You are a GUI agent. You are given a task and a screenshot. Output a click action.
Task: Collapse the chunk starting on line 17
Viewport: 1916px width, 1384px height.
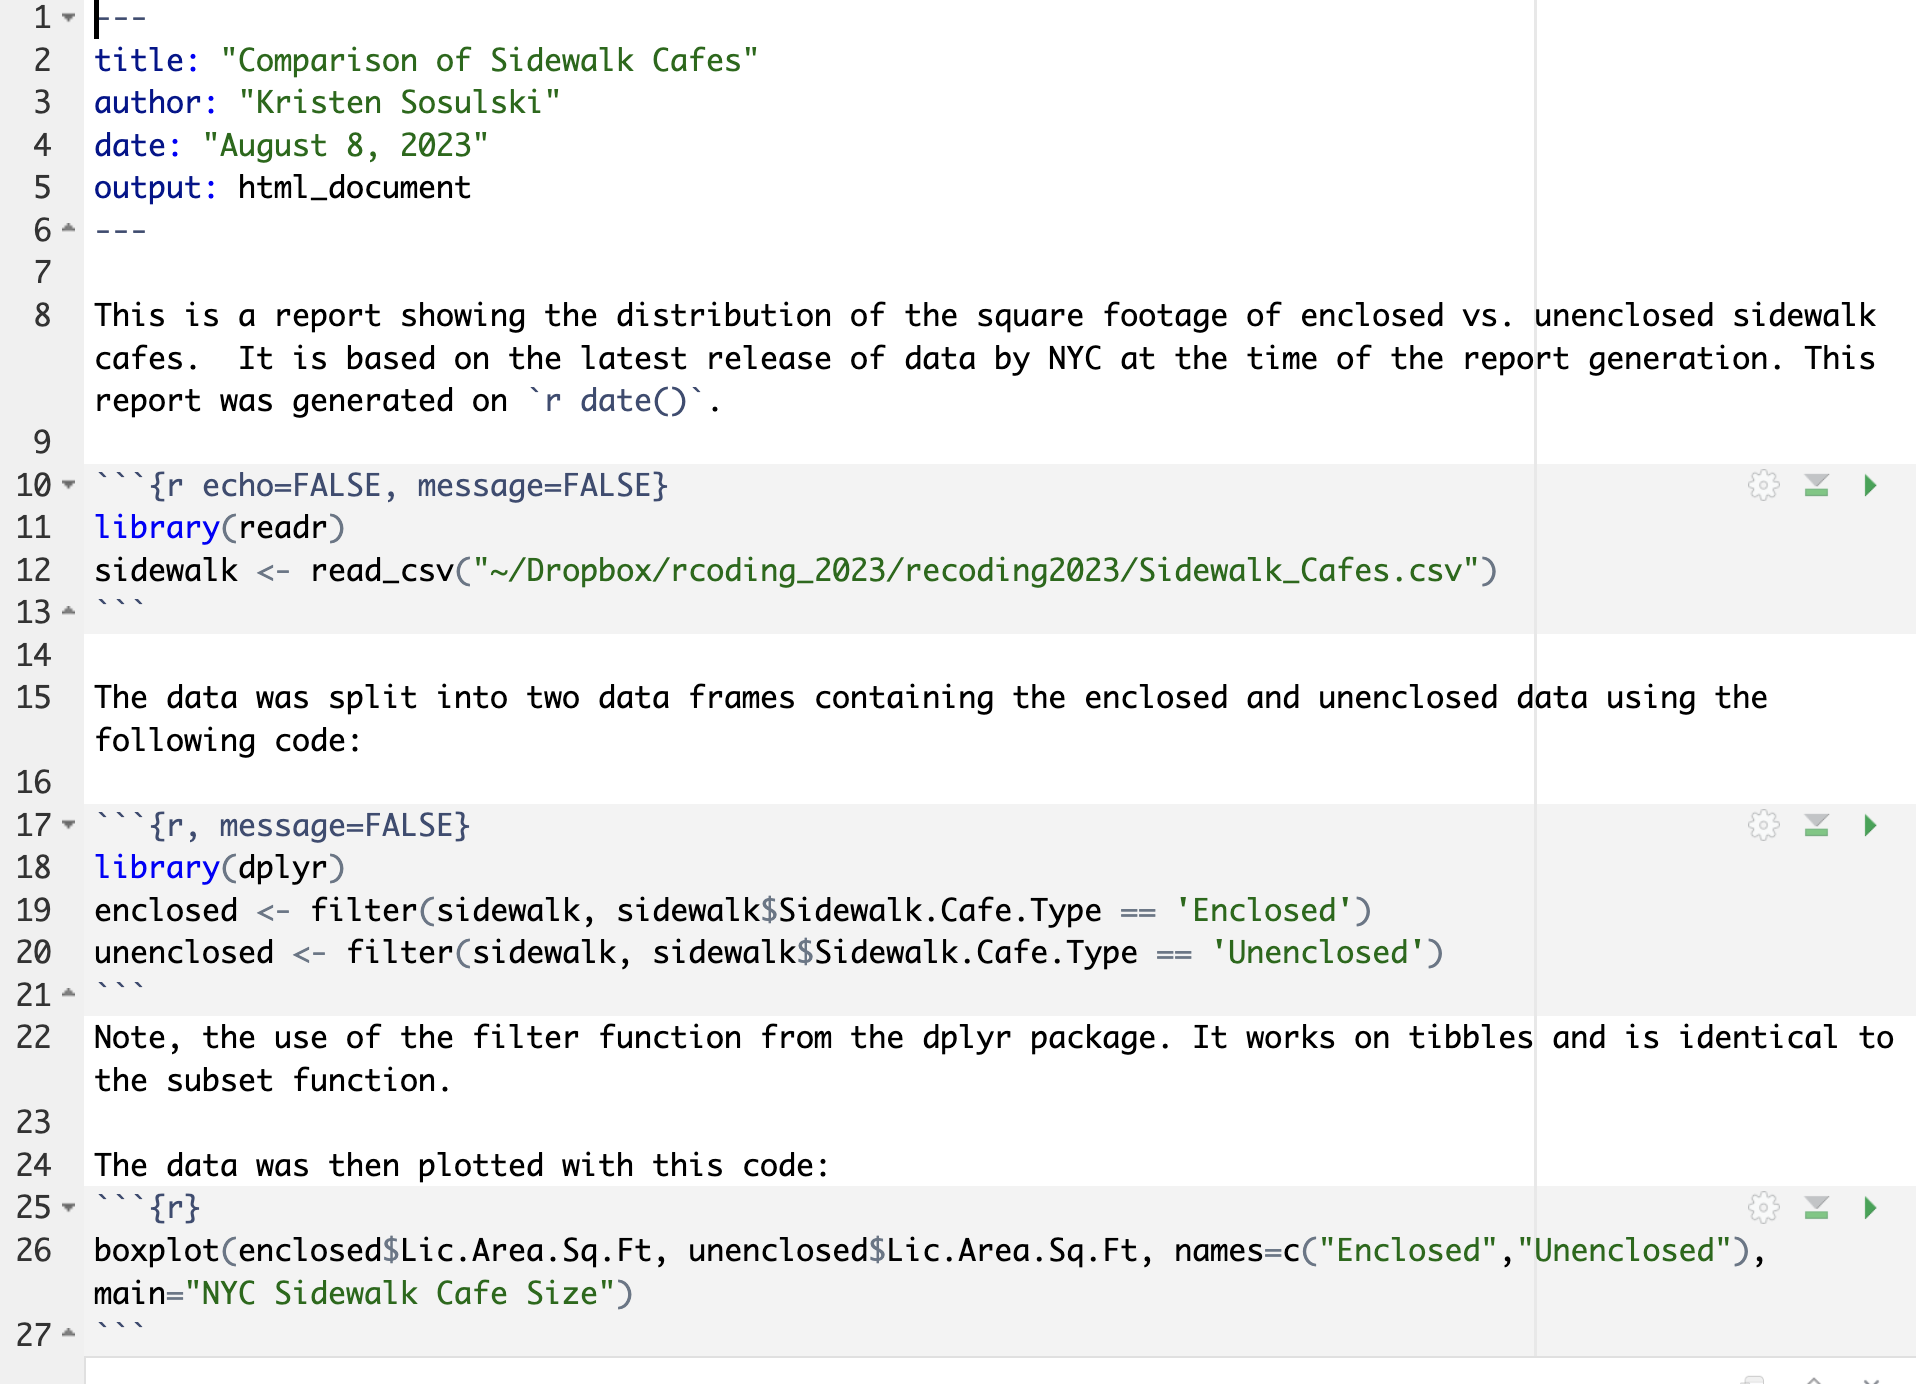click(x=68, y=826)
